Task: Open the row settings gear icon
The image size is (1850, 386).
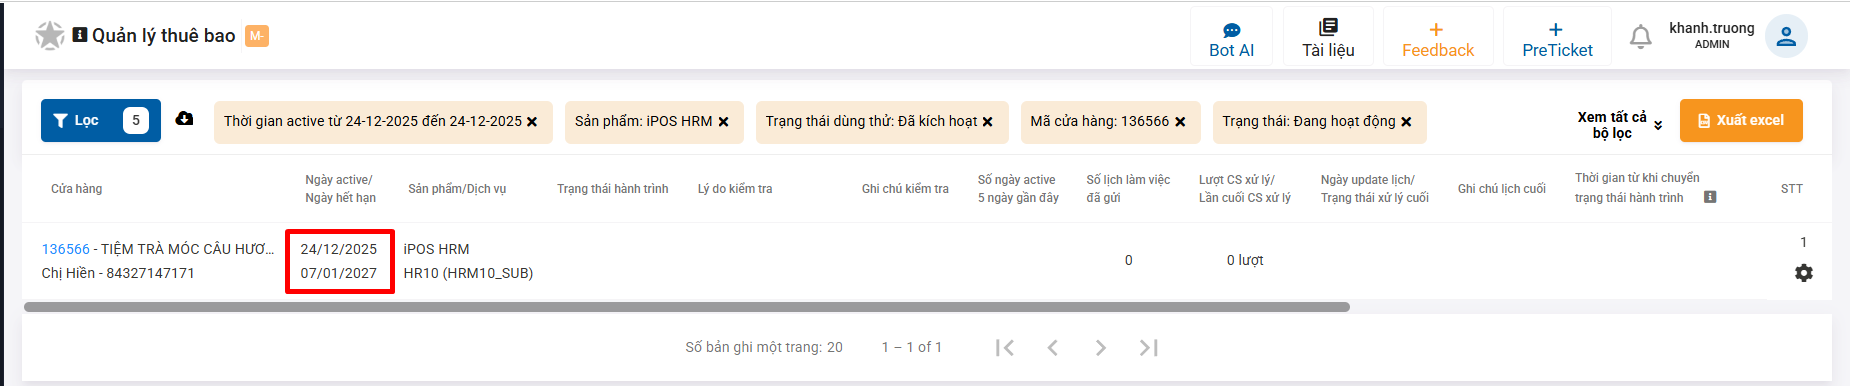Action: tap(1804, 273)
